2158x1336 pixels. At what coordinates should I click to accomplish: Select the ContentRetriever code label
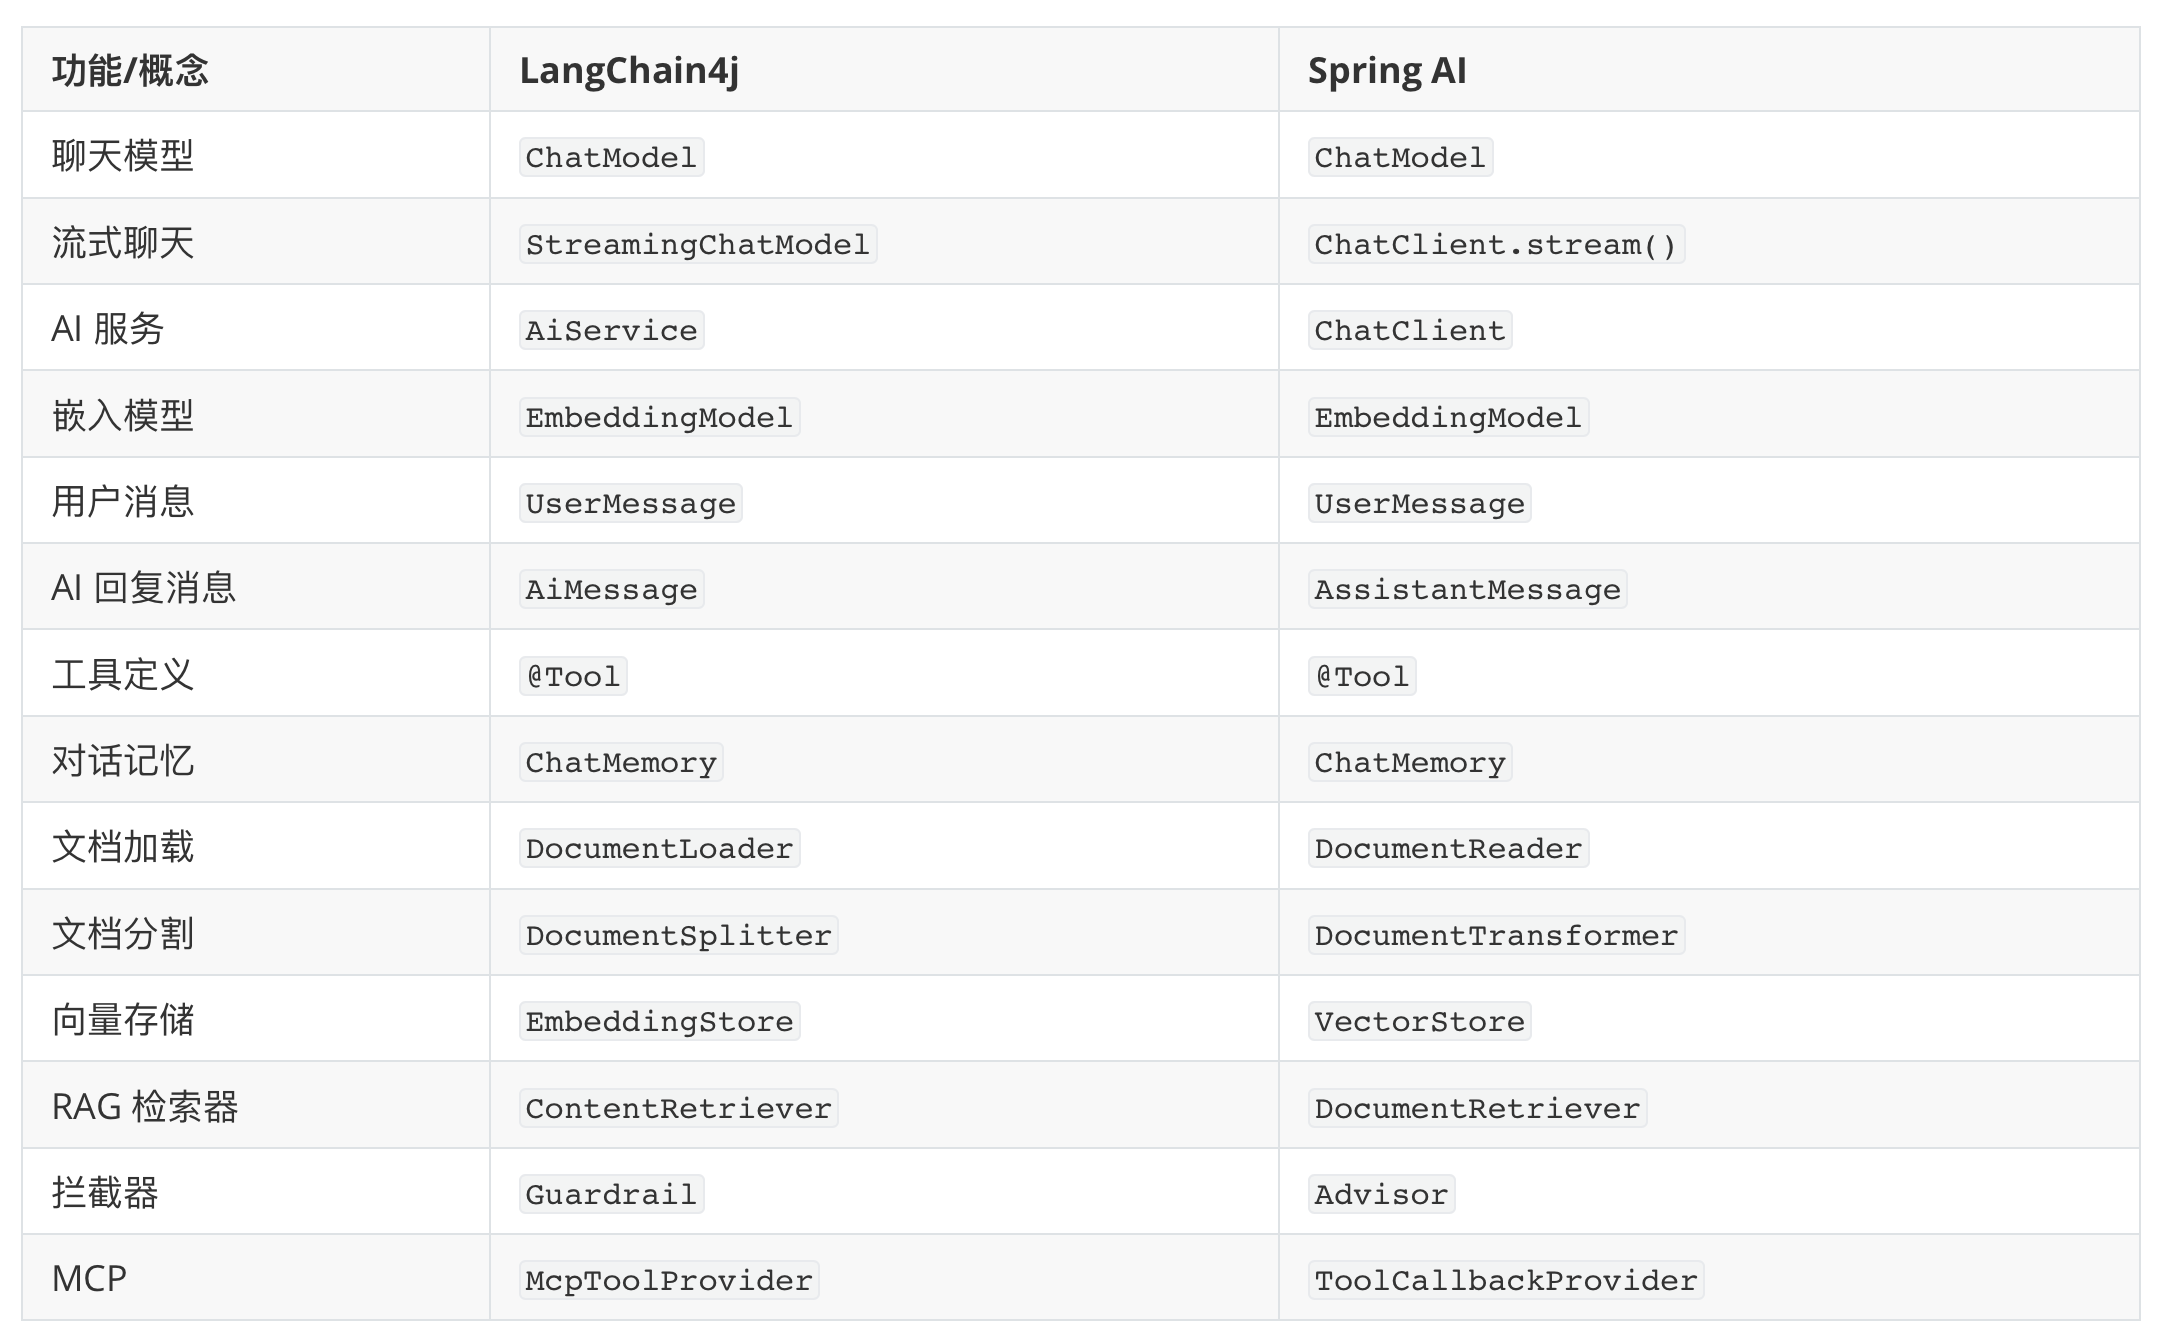[x=678, y=1109]
